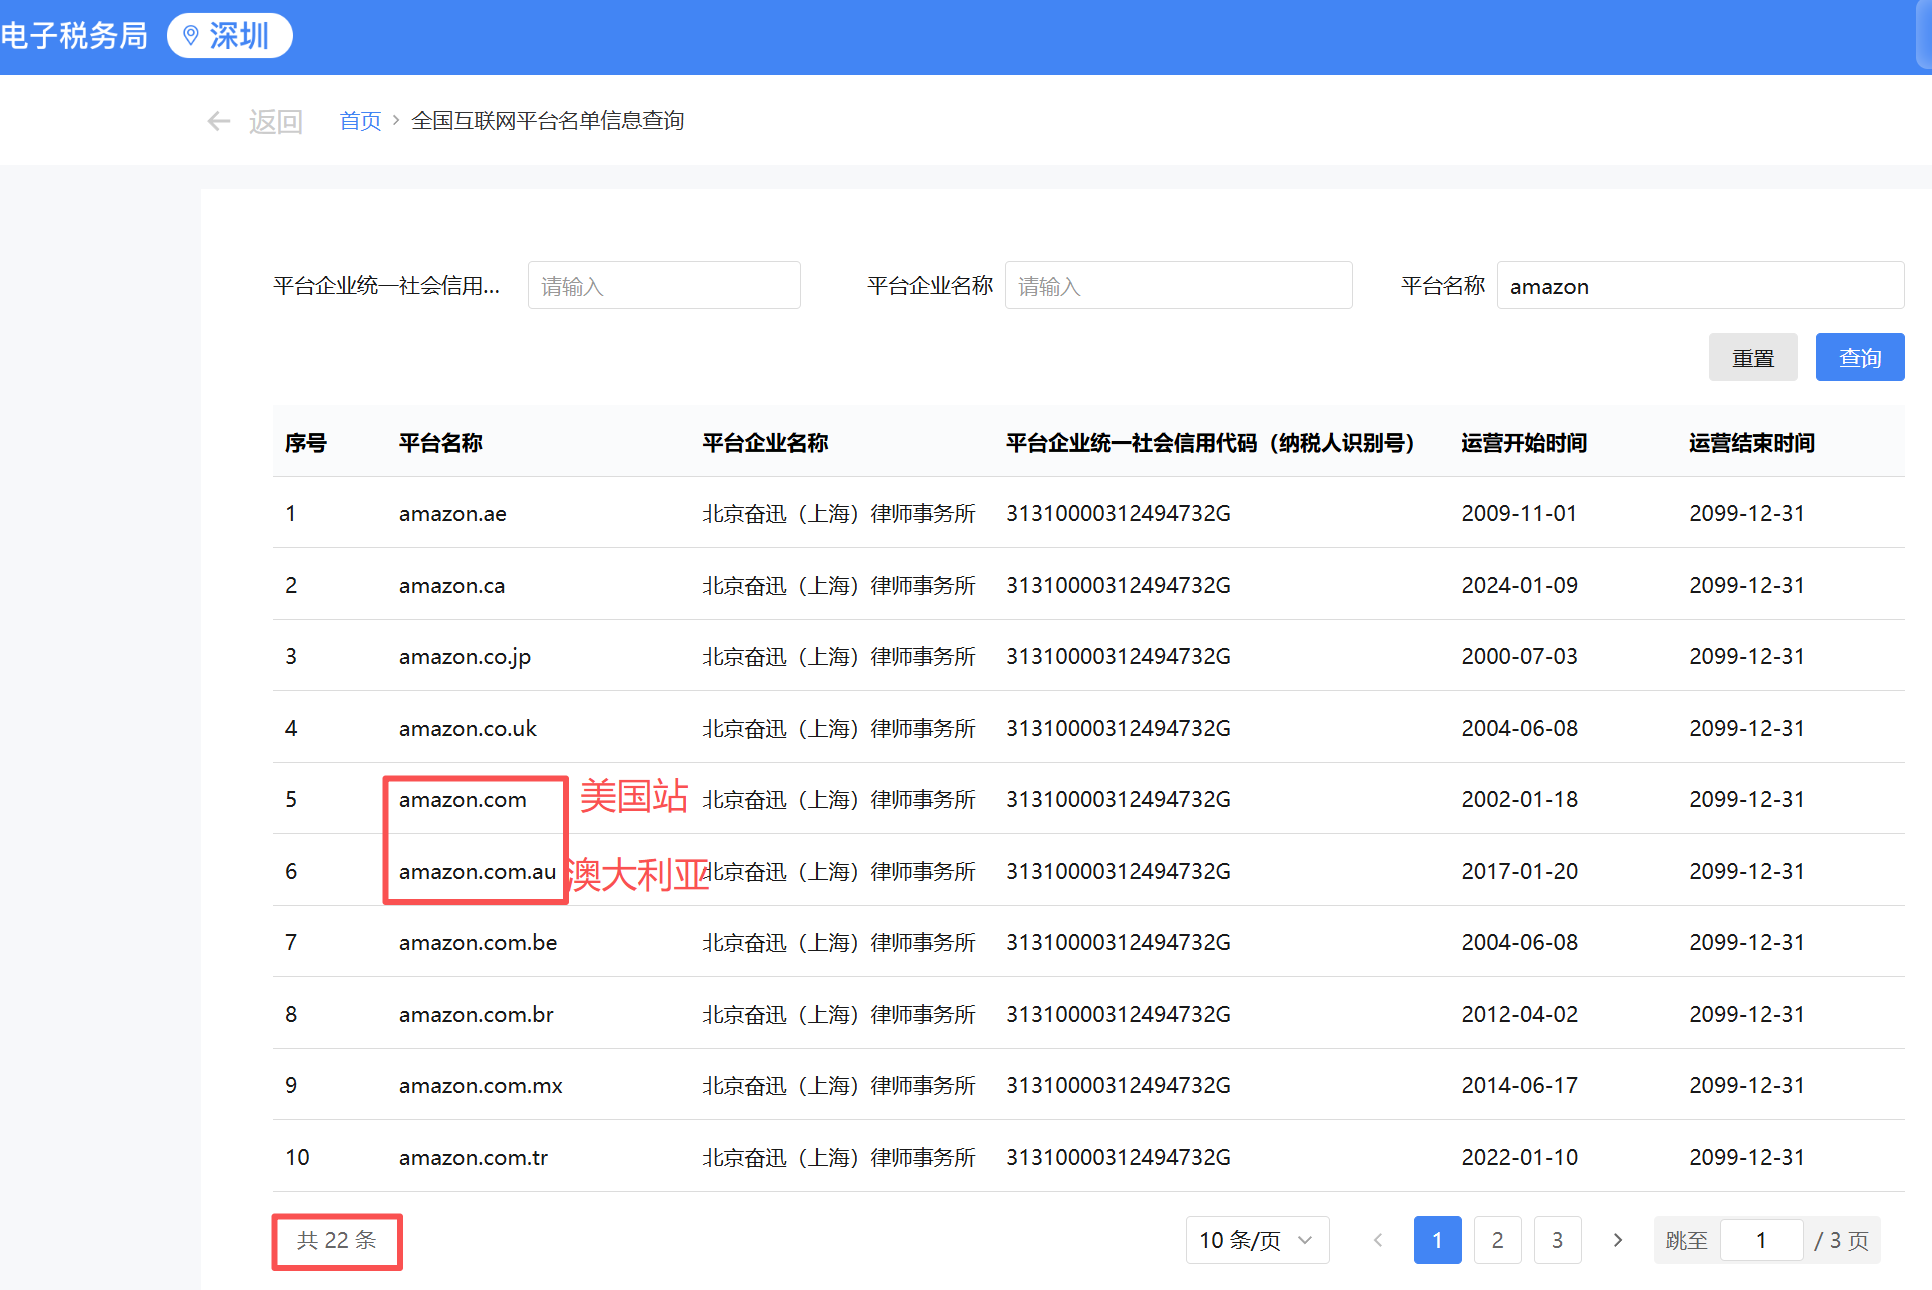Select the amazon.com.au row entry

point(477,872)
